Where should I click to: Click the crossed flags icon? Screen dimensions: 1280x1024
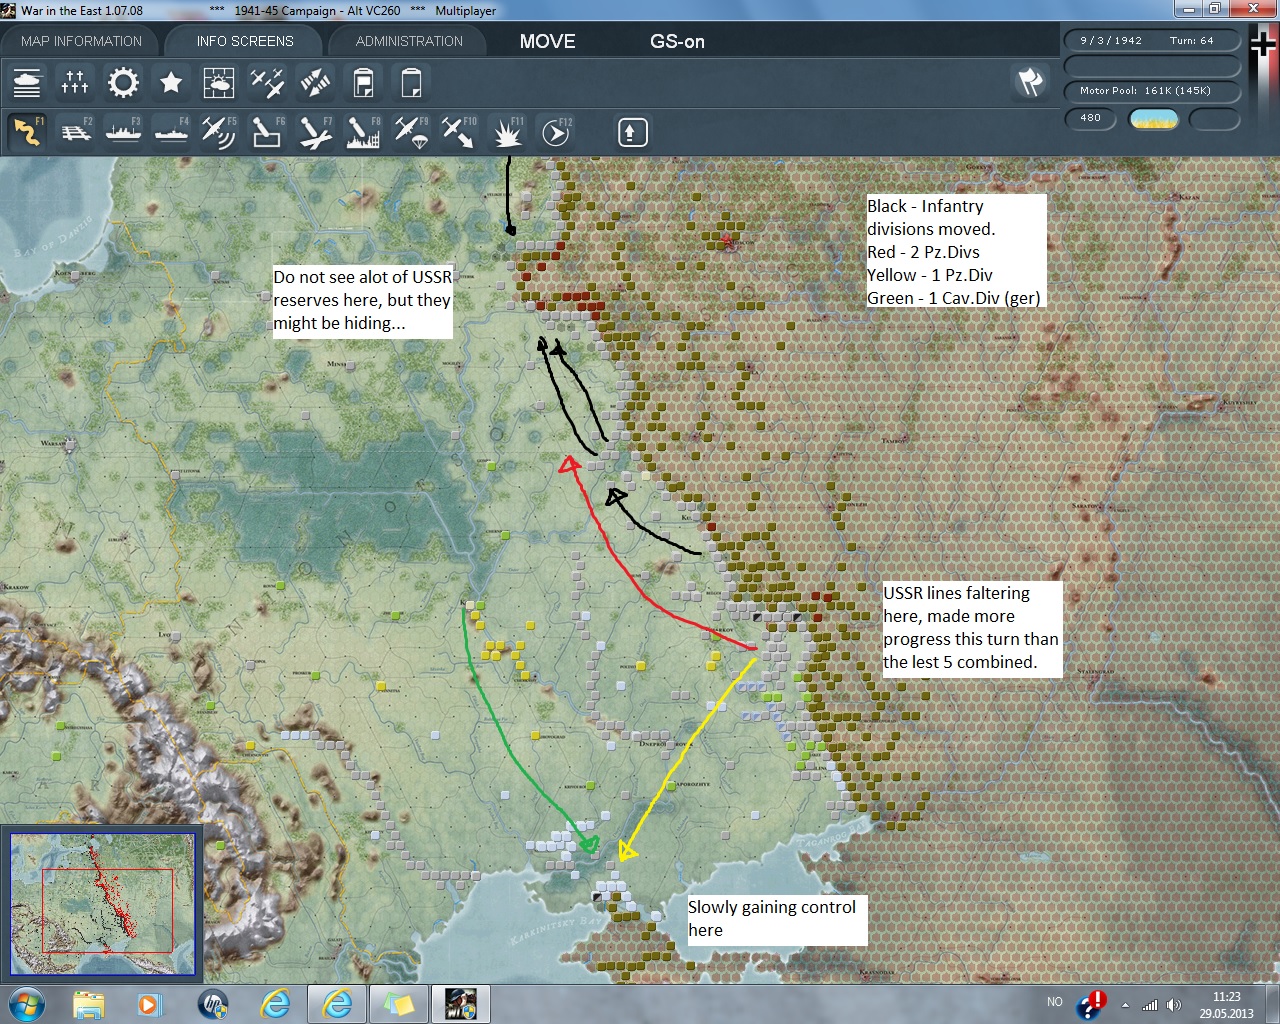click(x=1030, y=82)
